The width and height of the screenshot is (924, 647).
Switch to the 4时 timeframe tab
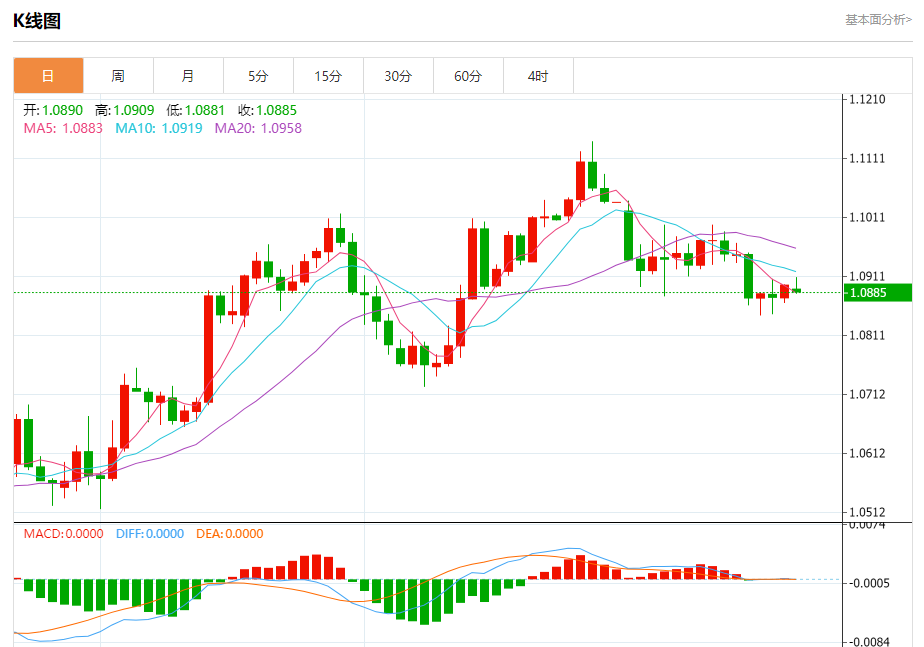pos(538,76)
